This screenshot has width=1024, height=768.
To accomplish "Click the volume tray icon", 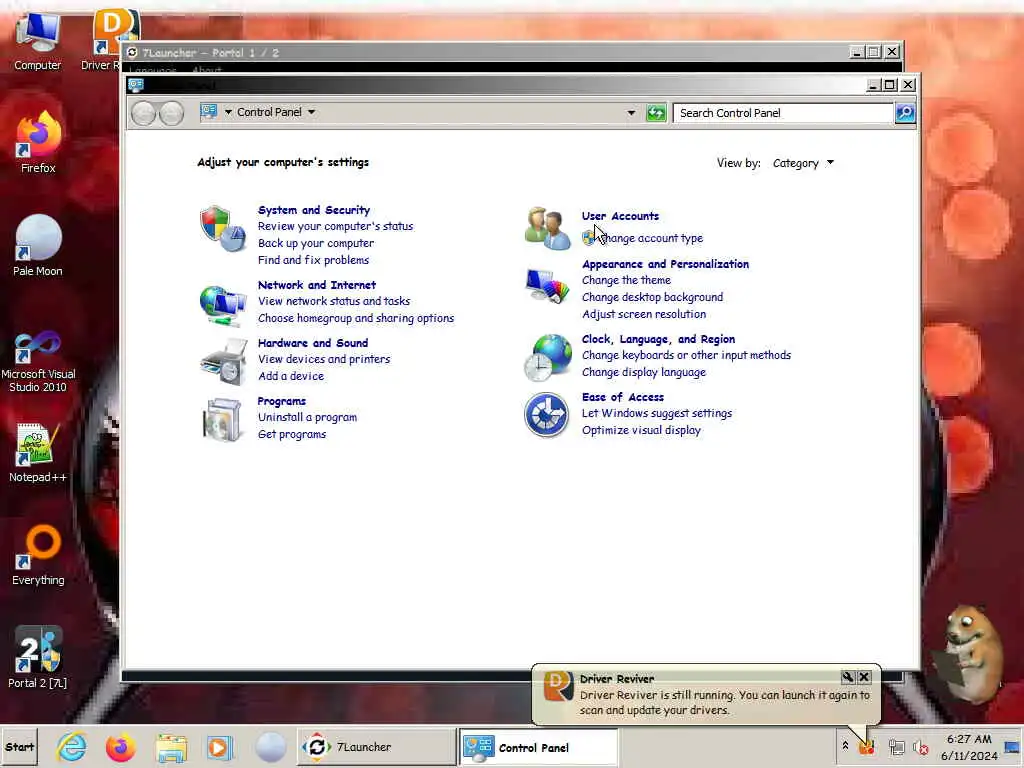I will [920, 747].
